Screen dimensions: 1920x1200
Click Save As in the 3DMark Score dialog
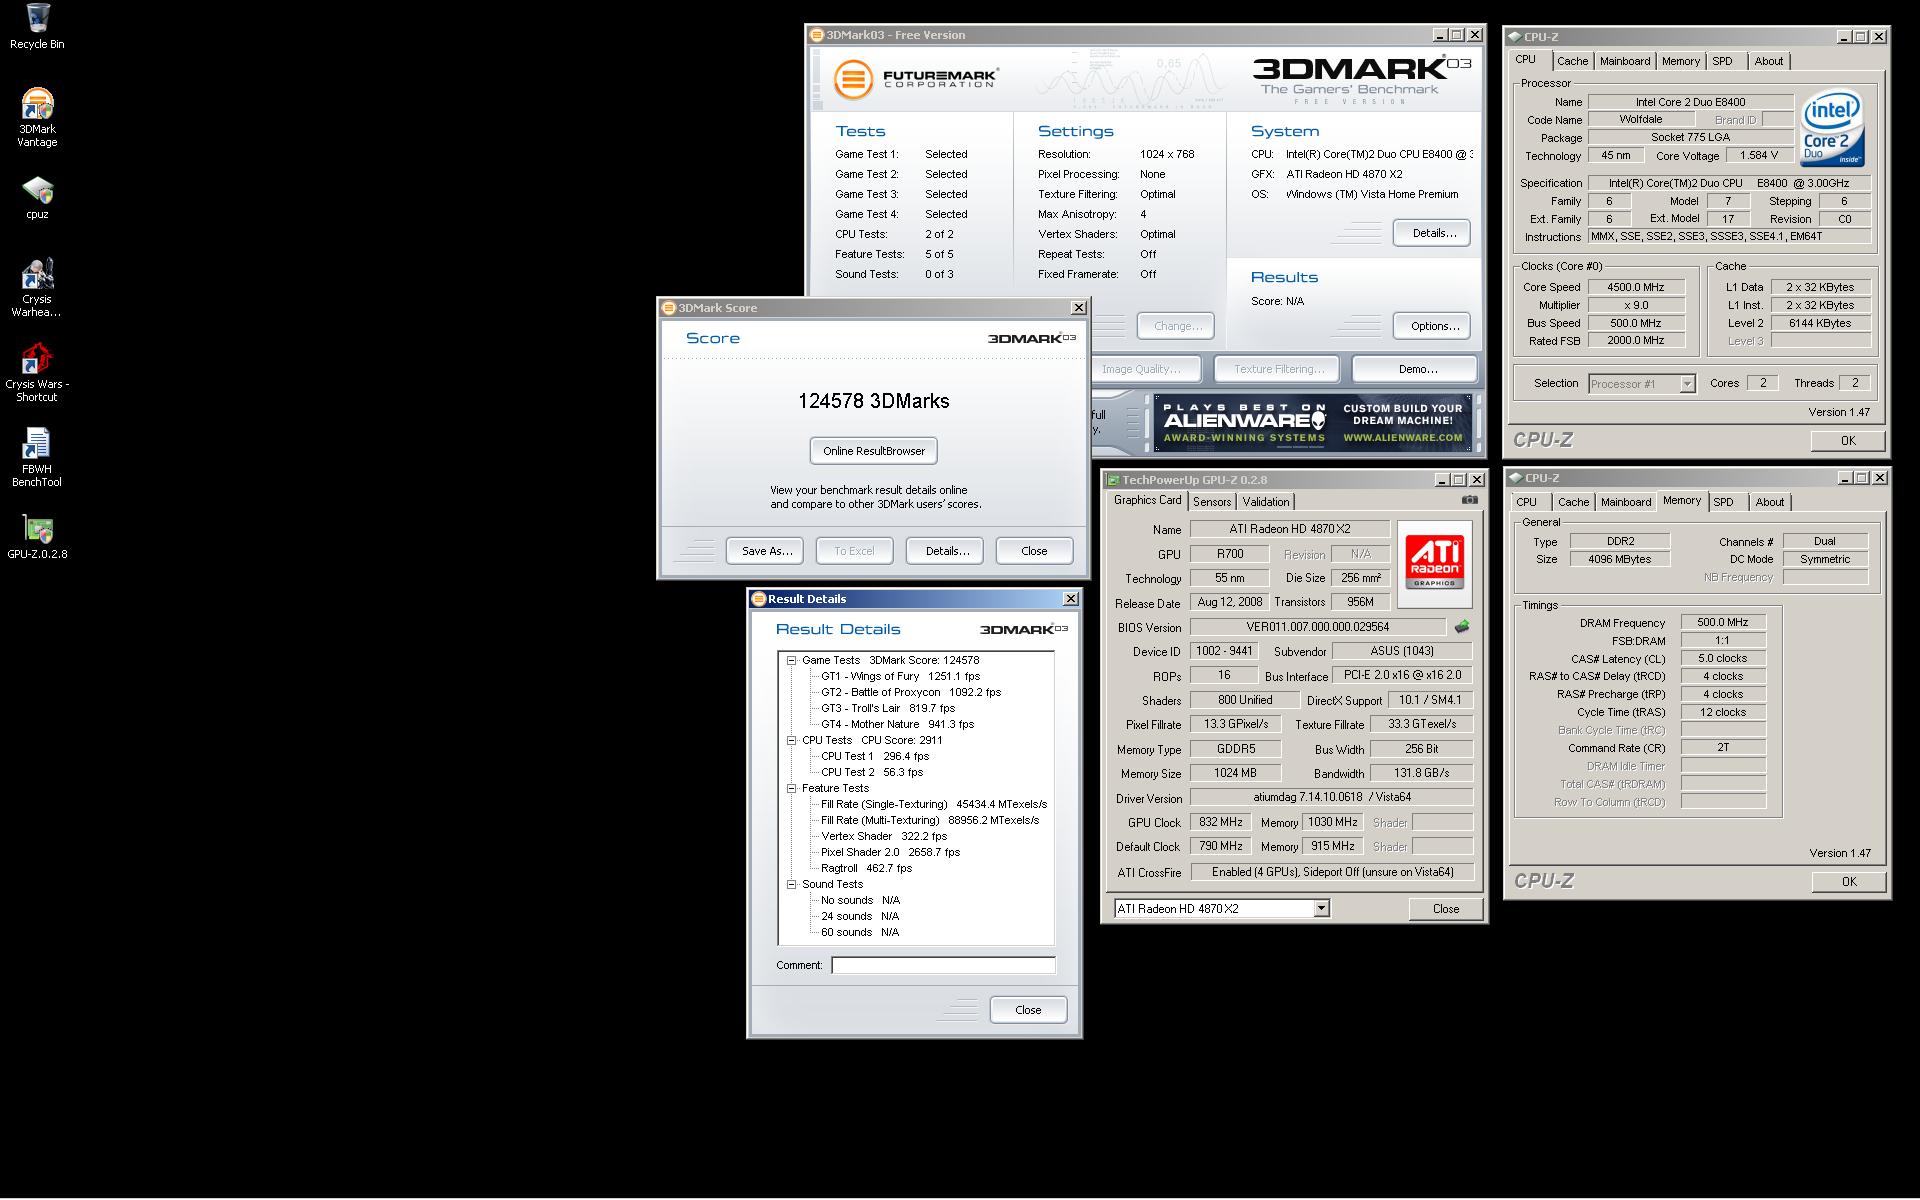pyautogui.click(x=767, y=551)
